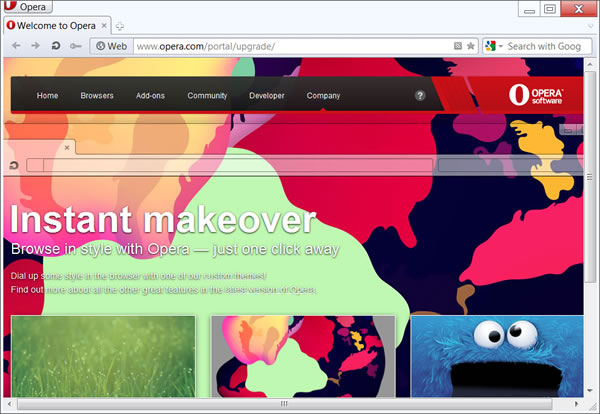
Task: Open the Add-ons navigation link
Action: point(150,96)
